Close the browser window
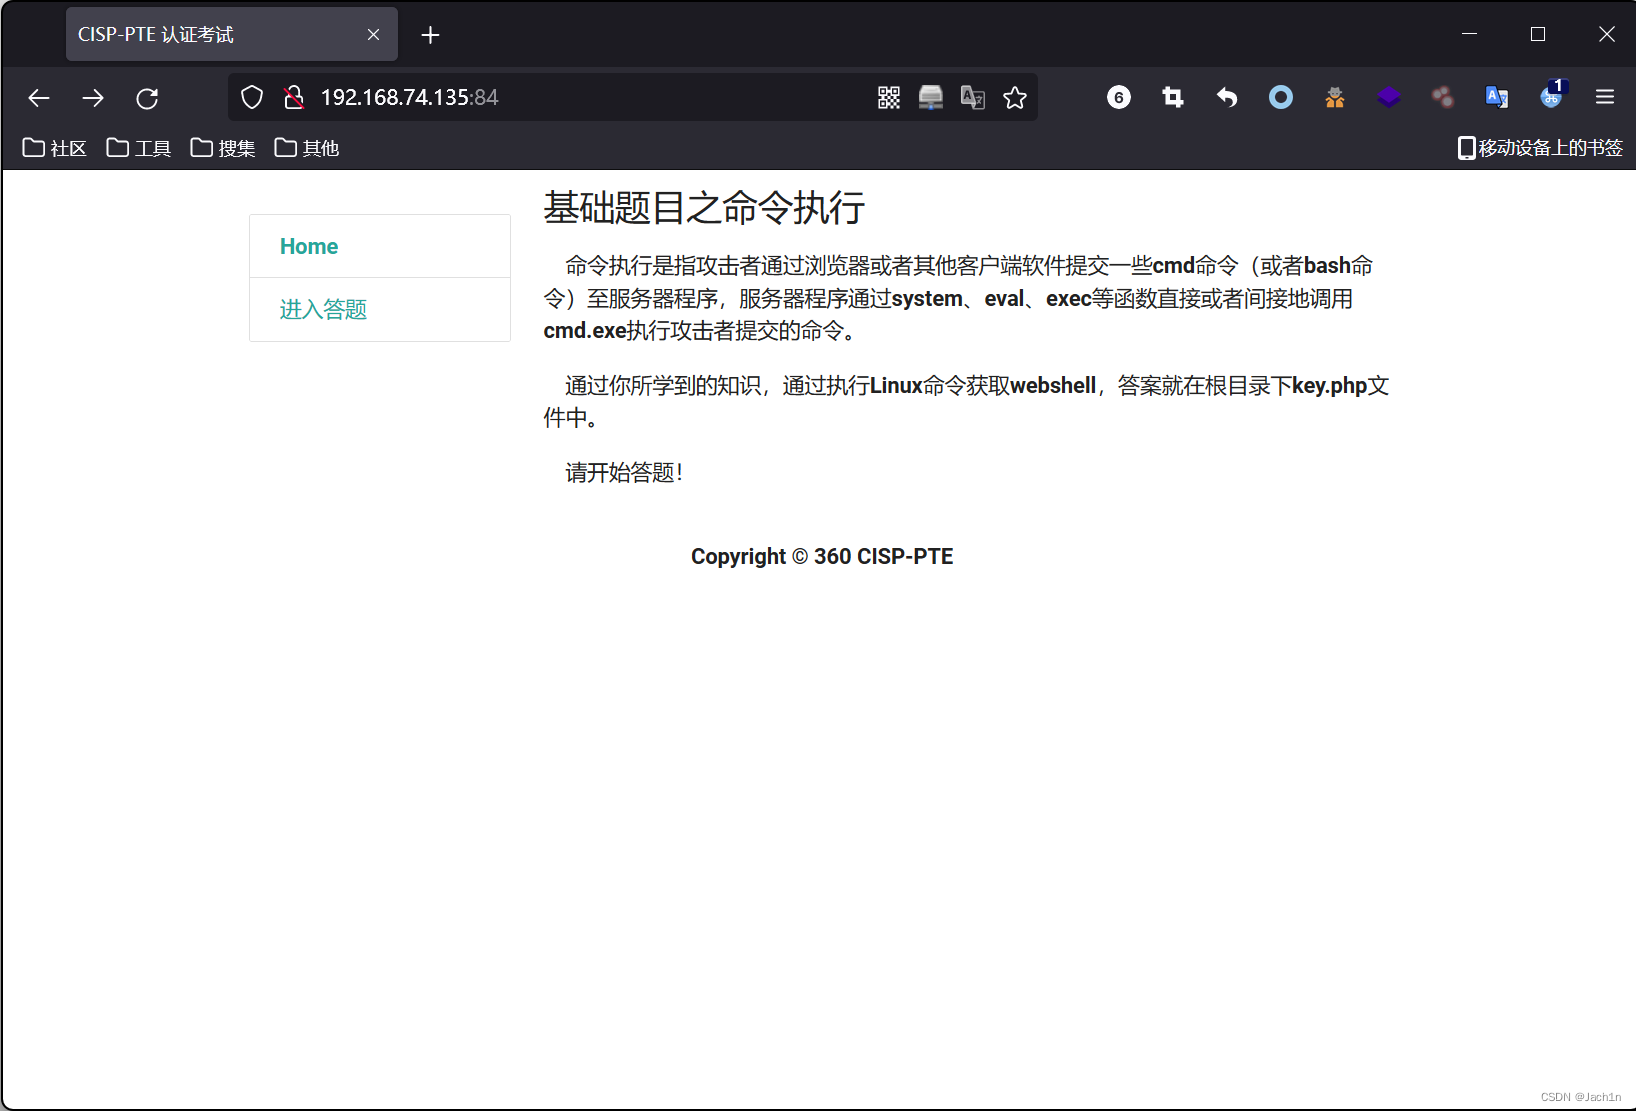The height and width of the screenshot is (1111, 1636). 1607,34
